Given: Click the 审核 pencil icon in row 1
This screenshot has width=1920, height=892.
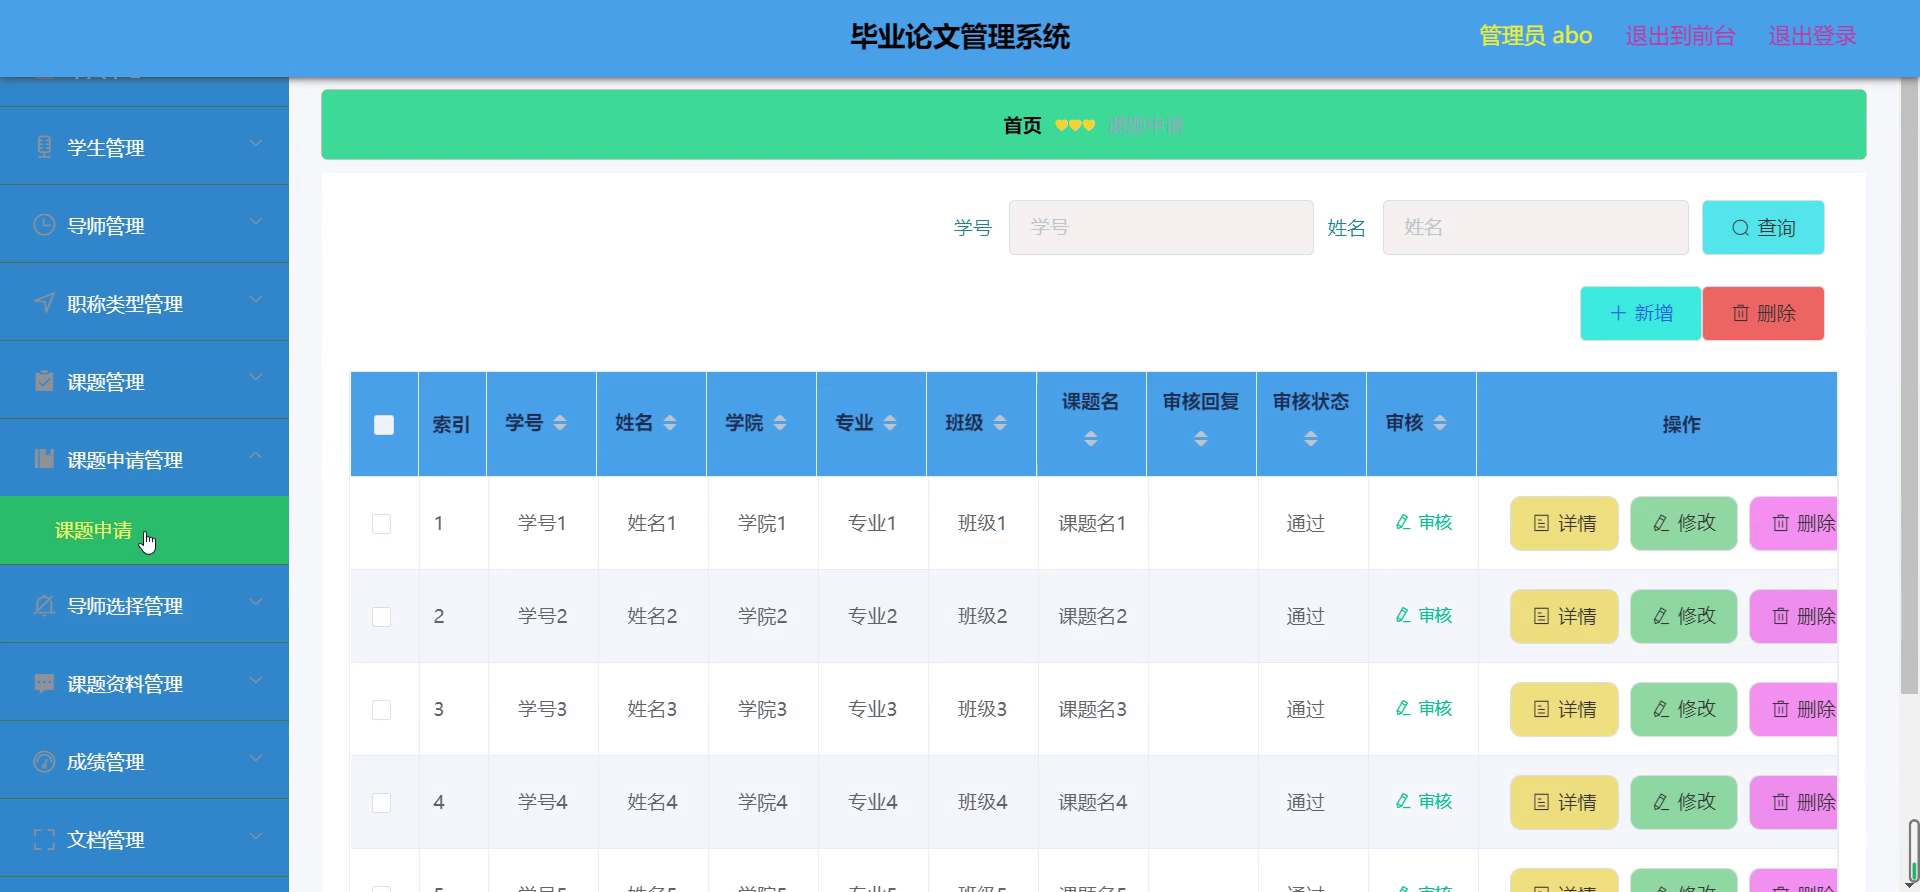Looking at the screenshot, I should (1403, 522).
